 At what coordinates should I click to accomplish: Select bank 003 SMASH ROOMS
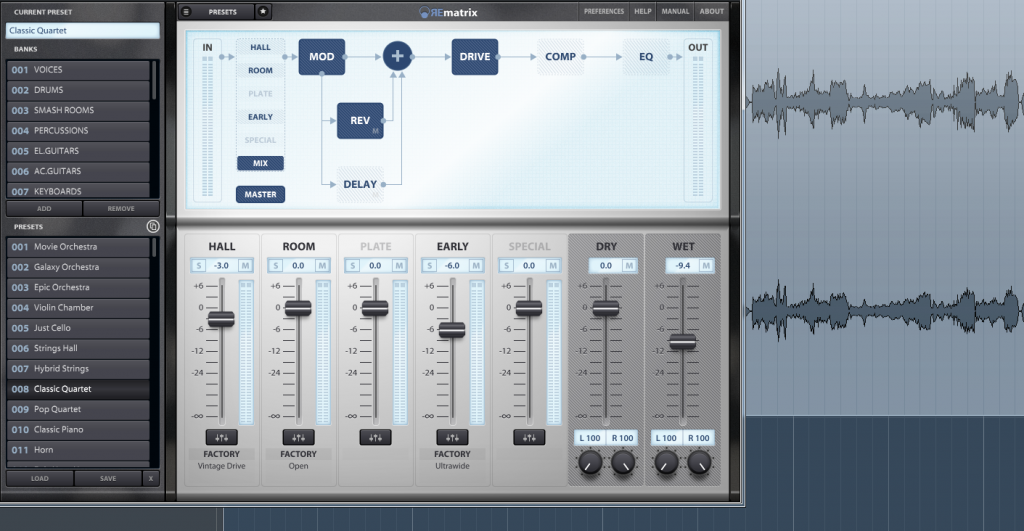click(78, 110)
